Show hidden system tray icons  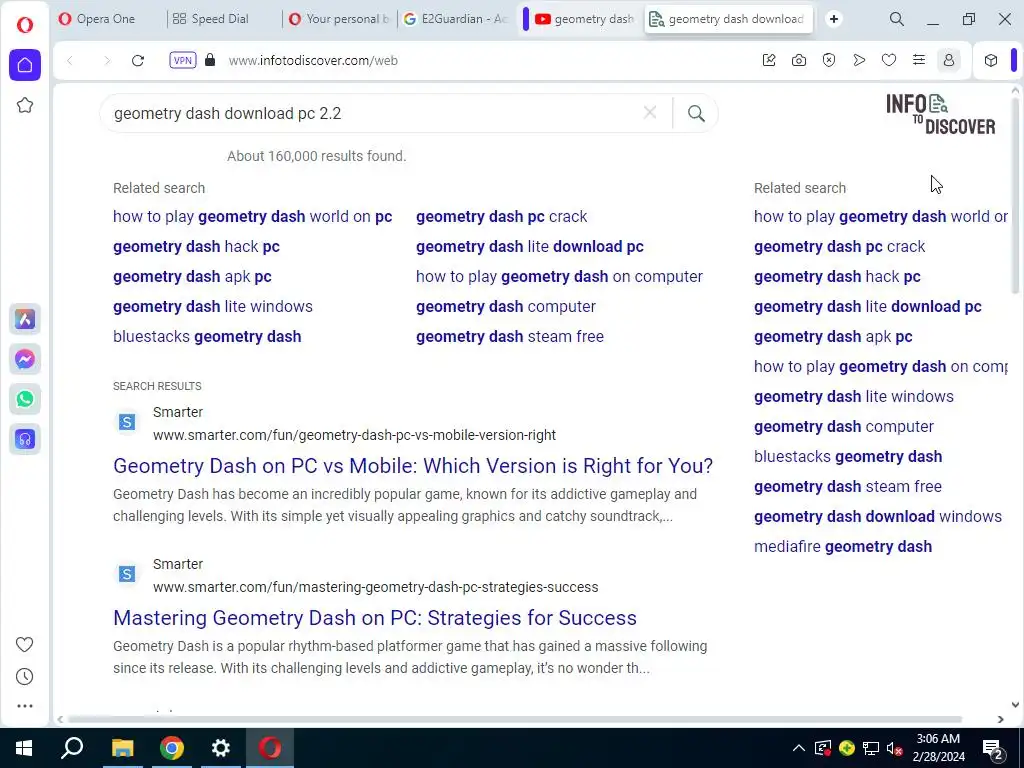[799, 748]
